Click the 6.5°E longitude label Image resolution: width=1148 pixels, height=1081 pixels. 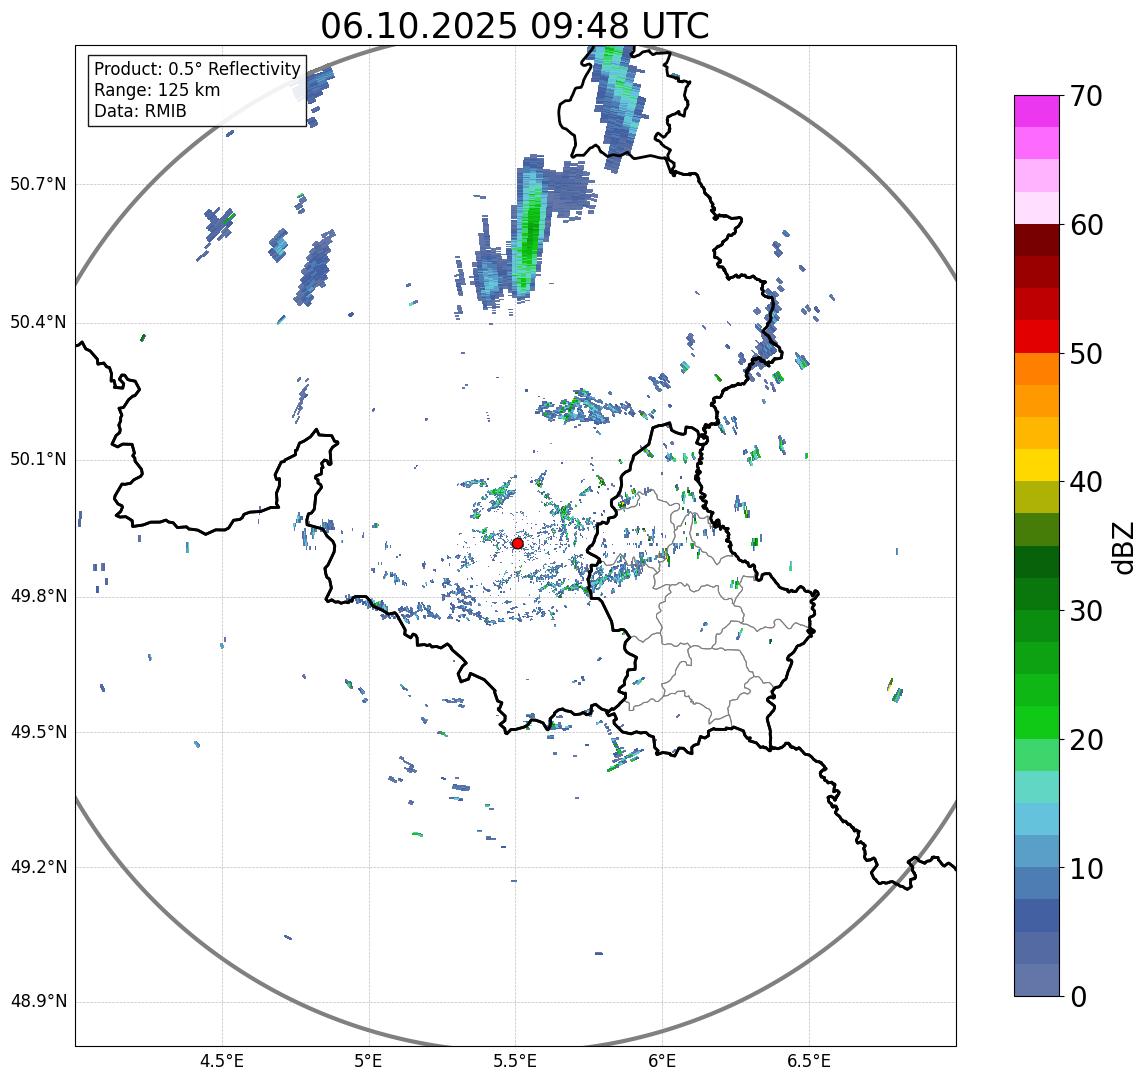point(809,1060)
